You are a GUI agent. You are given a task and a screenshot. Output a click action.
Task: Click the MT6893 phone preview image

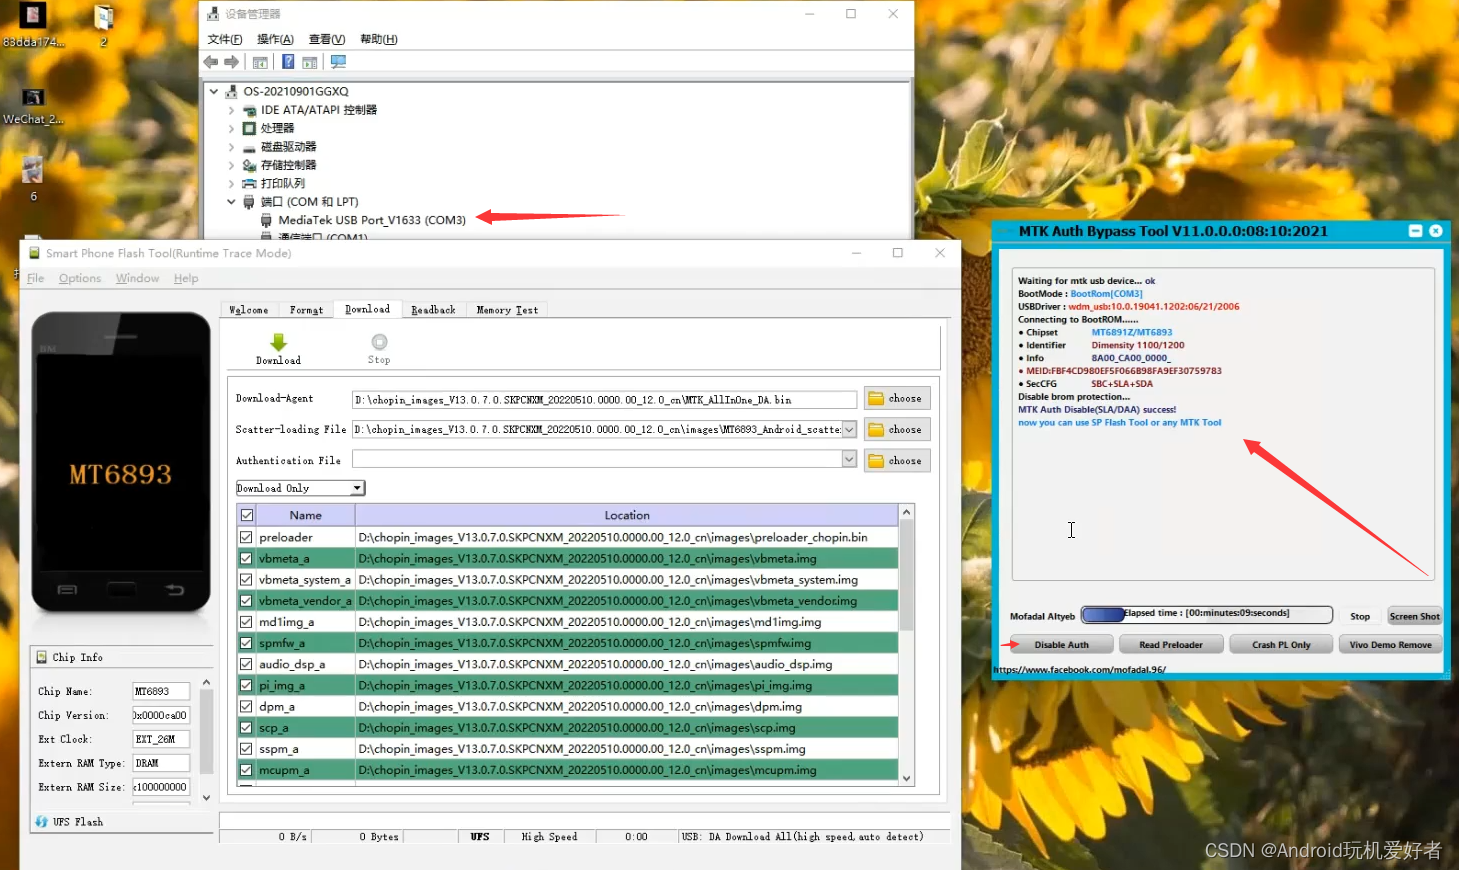point(121,462)
